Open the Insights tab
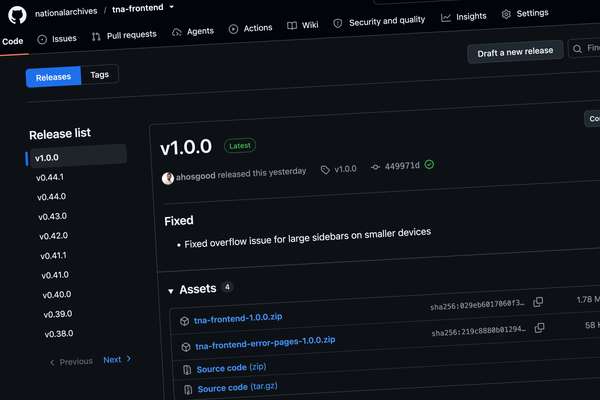 463,16
